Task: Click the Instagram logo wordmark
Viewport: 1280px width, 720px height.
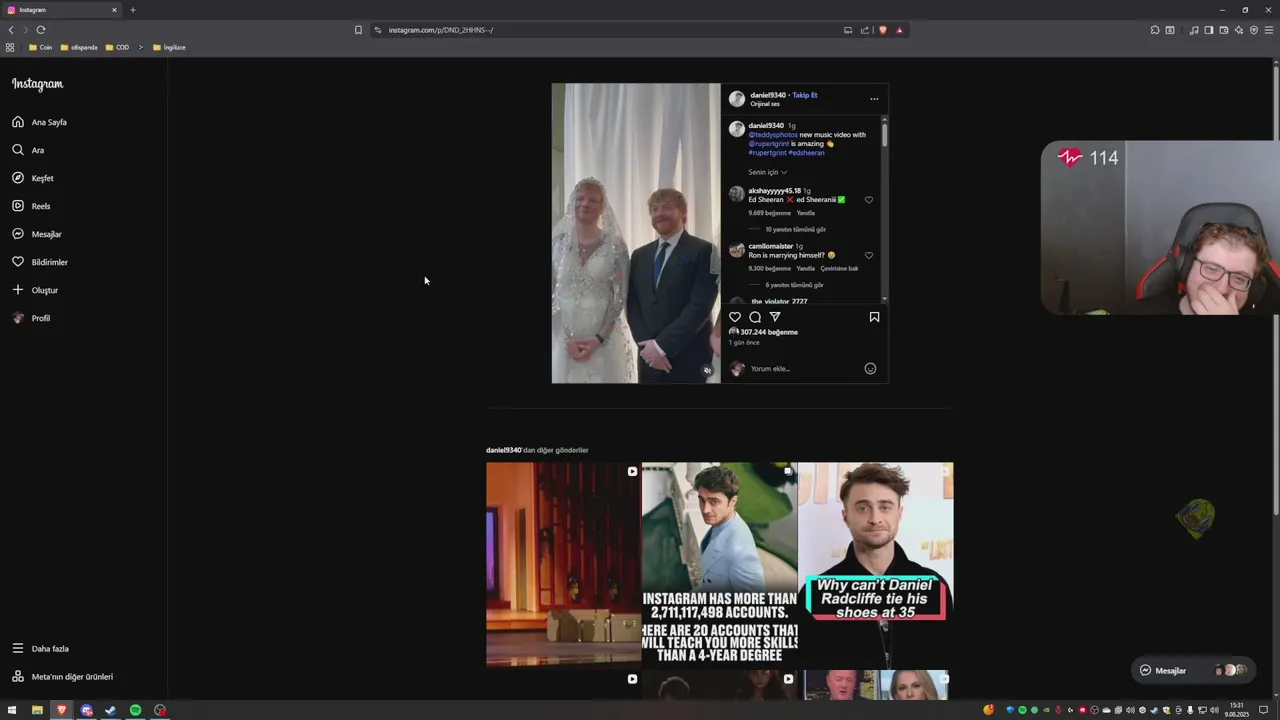Action: click(37, 84)
